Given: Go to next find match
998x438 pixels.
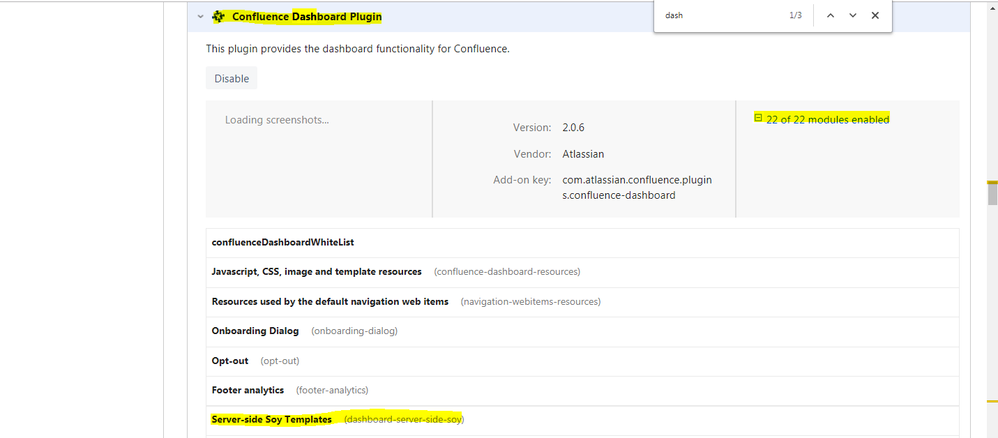Looking at the screenshot, I should click(x=853, y=15).
